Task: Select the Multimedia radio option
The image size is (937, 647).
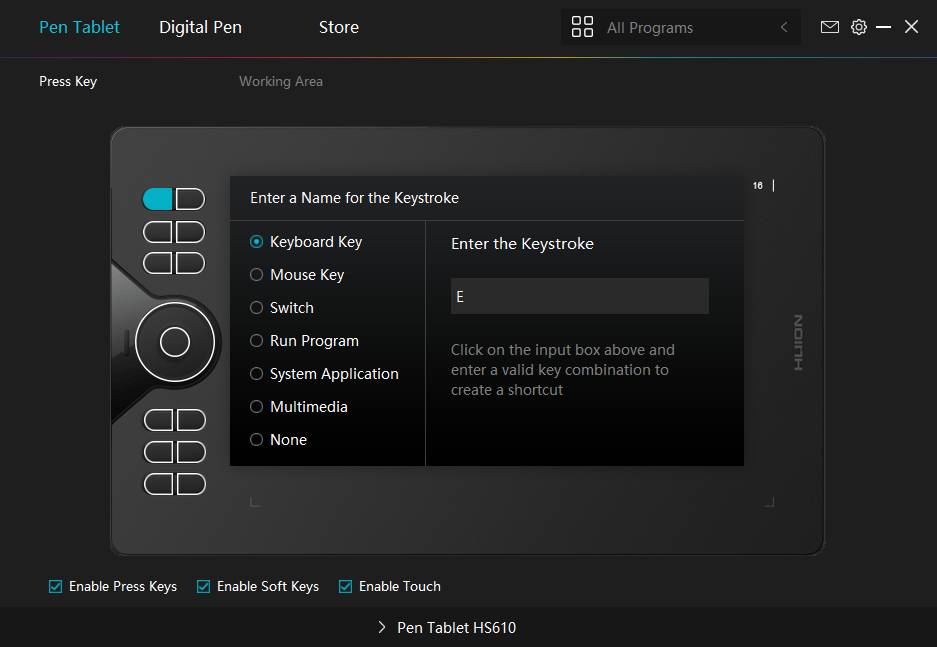Action: click(257, 407)
